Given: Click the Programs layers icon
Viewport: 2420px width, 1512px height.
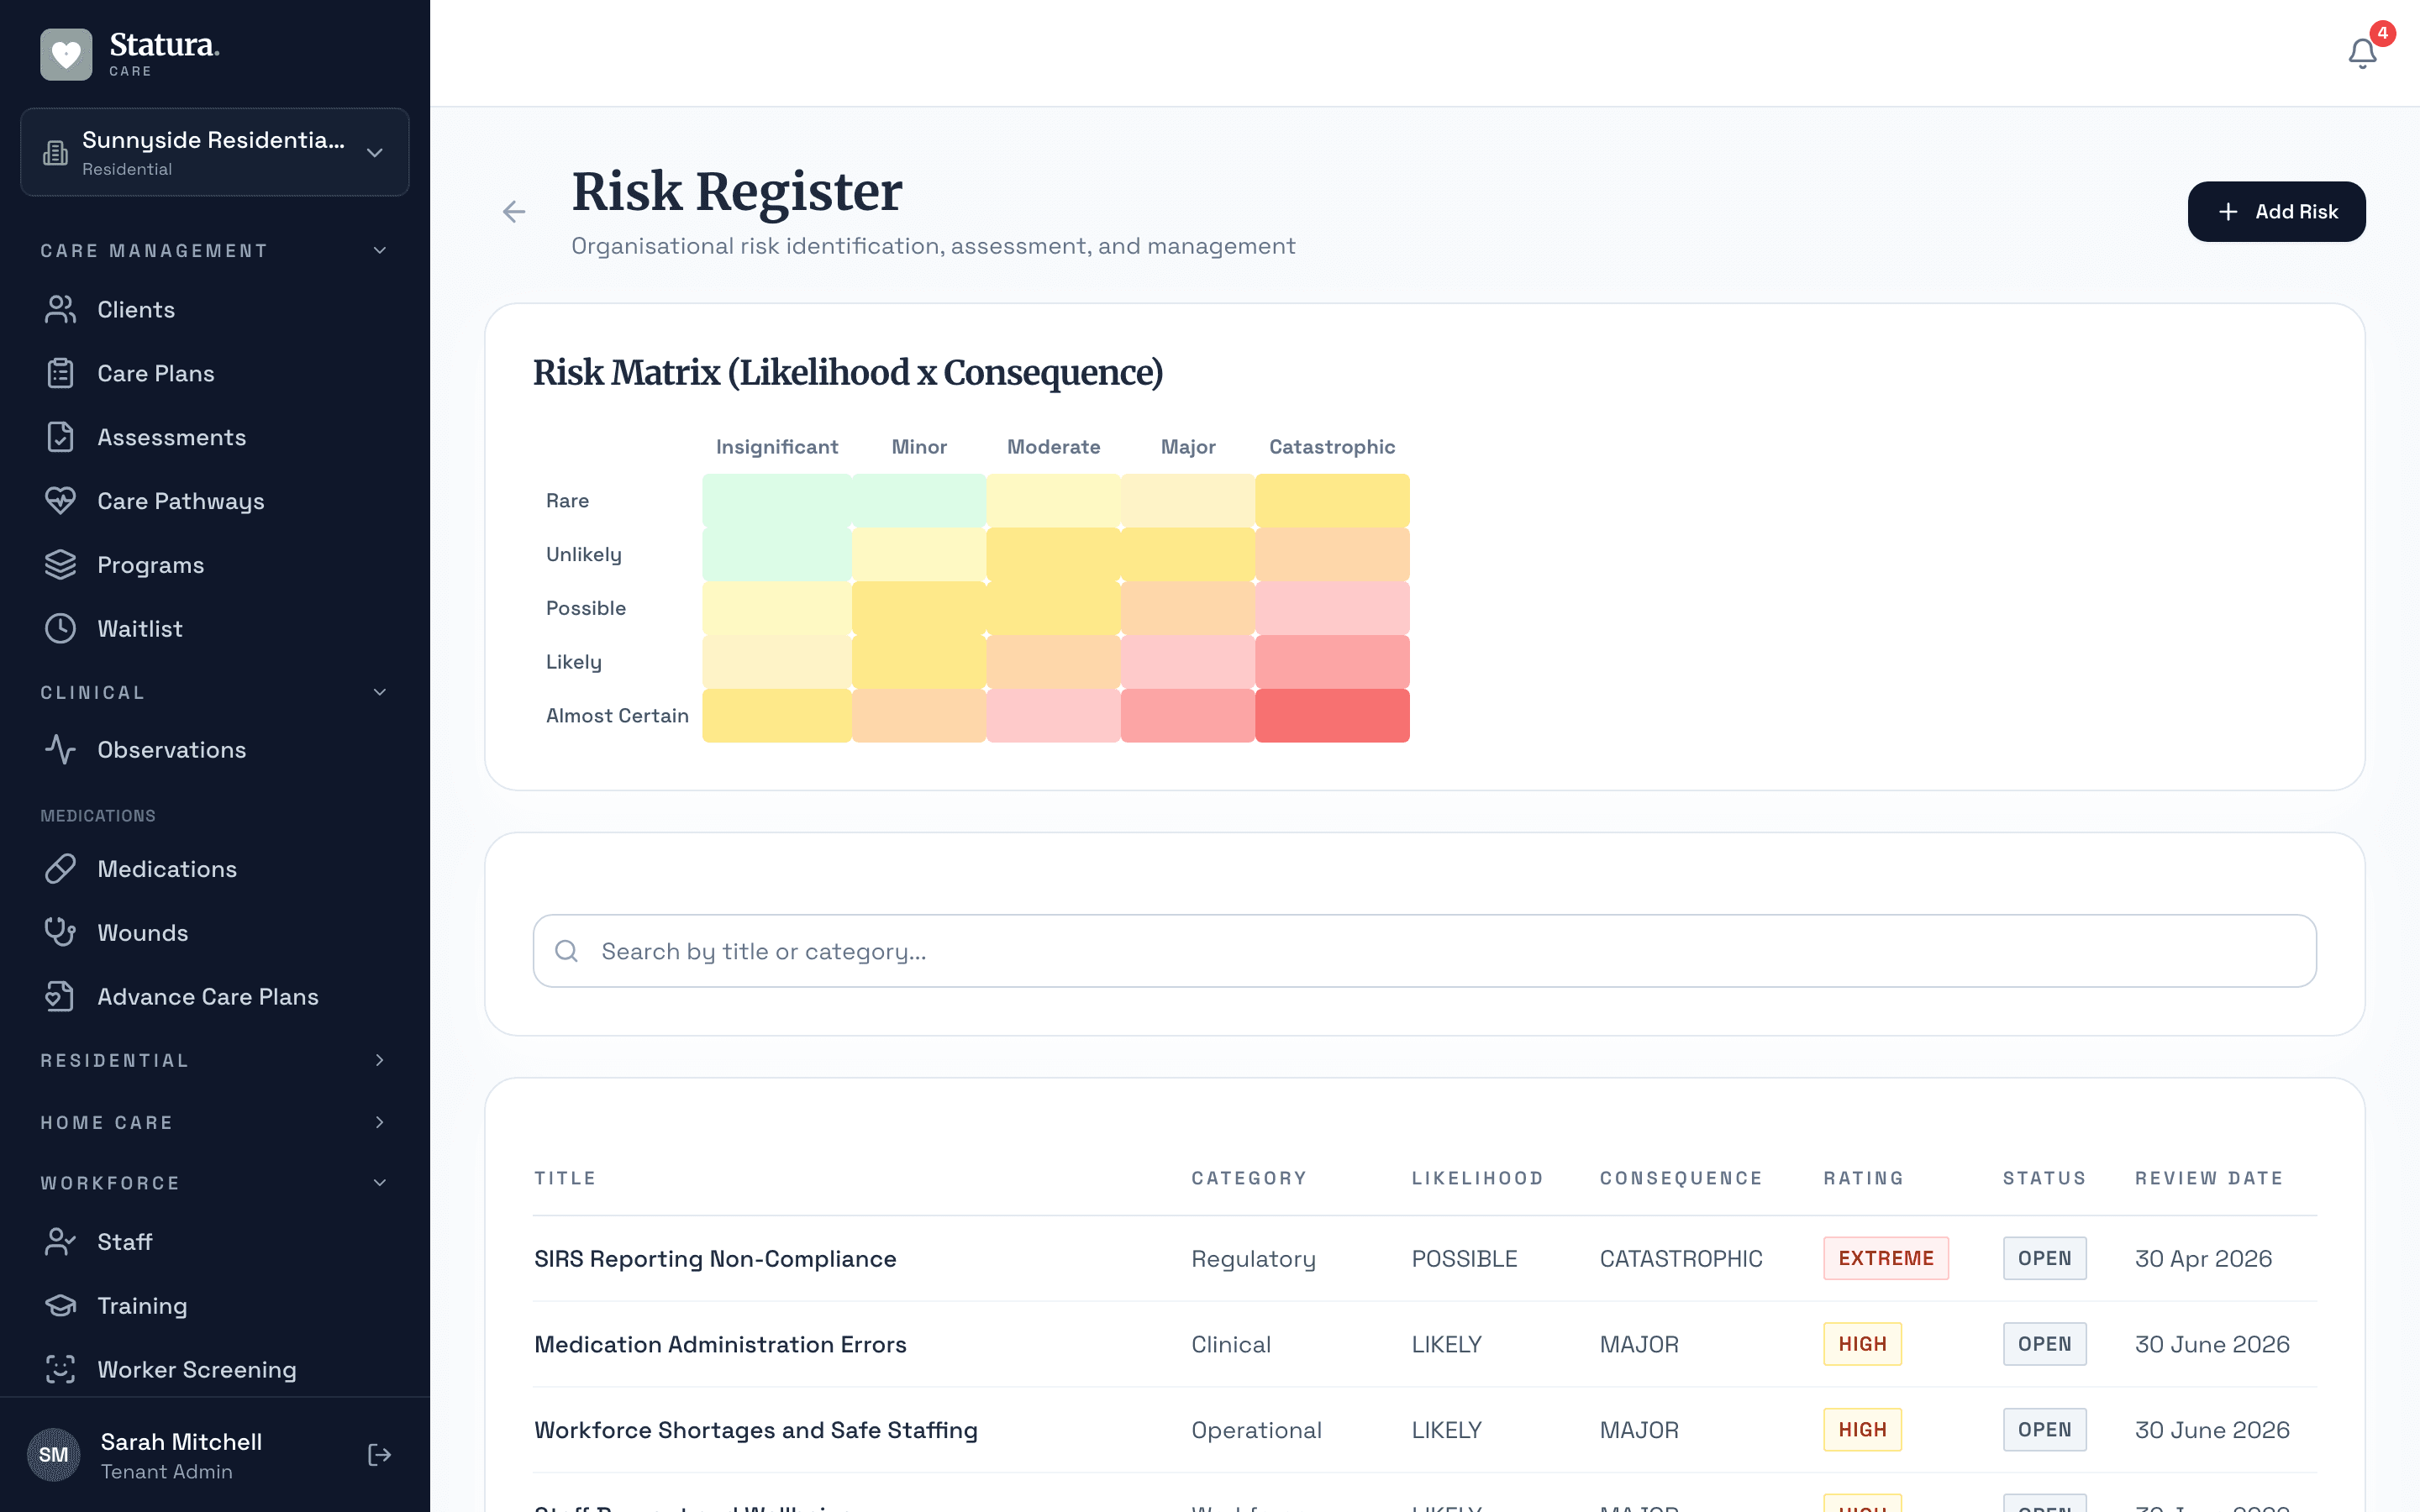Looking at the screenshot, I should 60,565.
